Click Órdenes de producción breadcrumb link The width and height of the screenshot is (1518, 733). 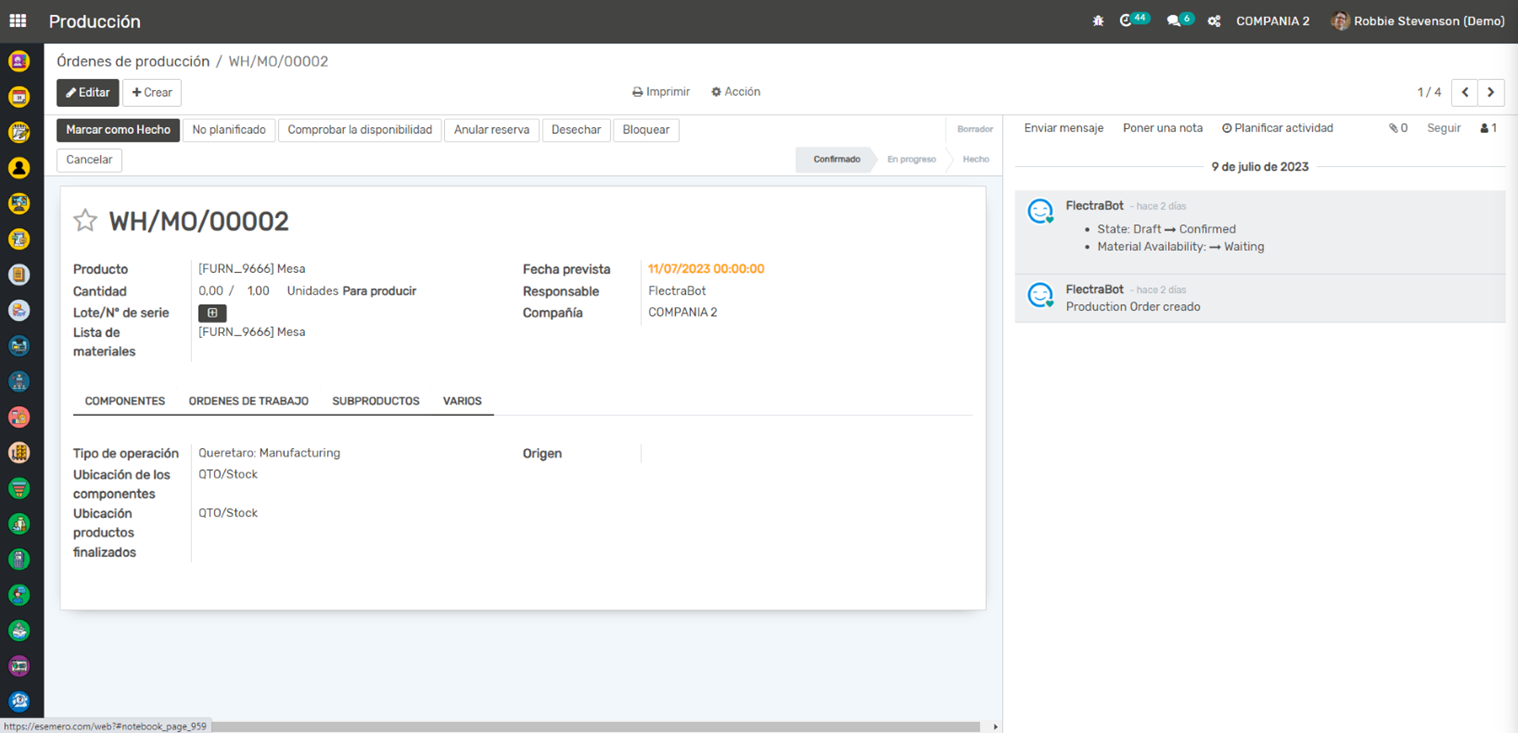pos(133,61)
